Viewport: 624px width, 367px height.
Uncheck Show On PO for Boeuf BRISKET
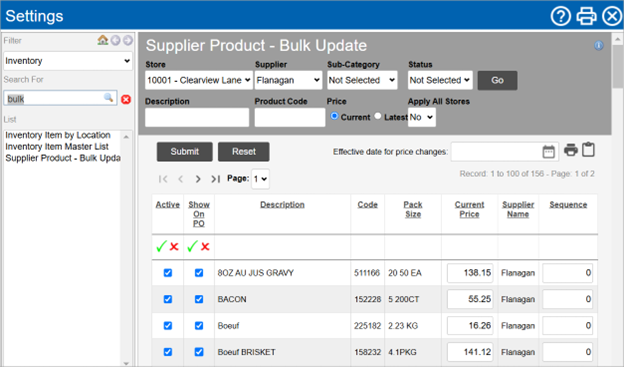tap(199, 352)
